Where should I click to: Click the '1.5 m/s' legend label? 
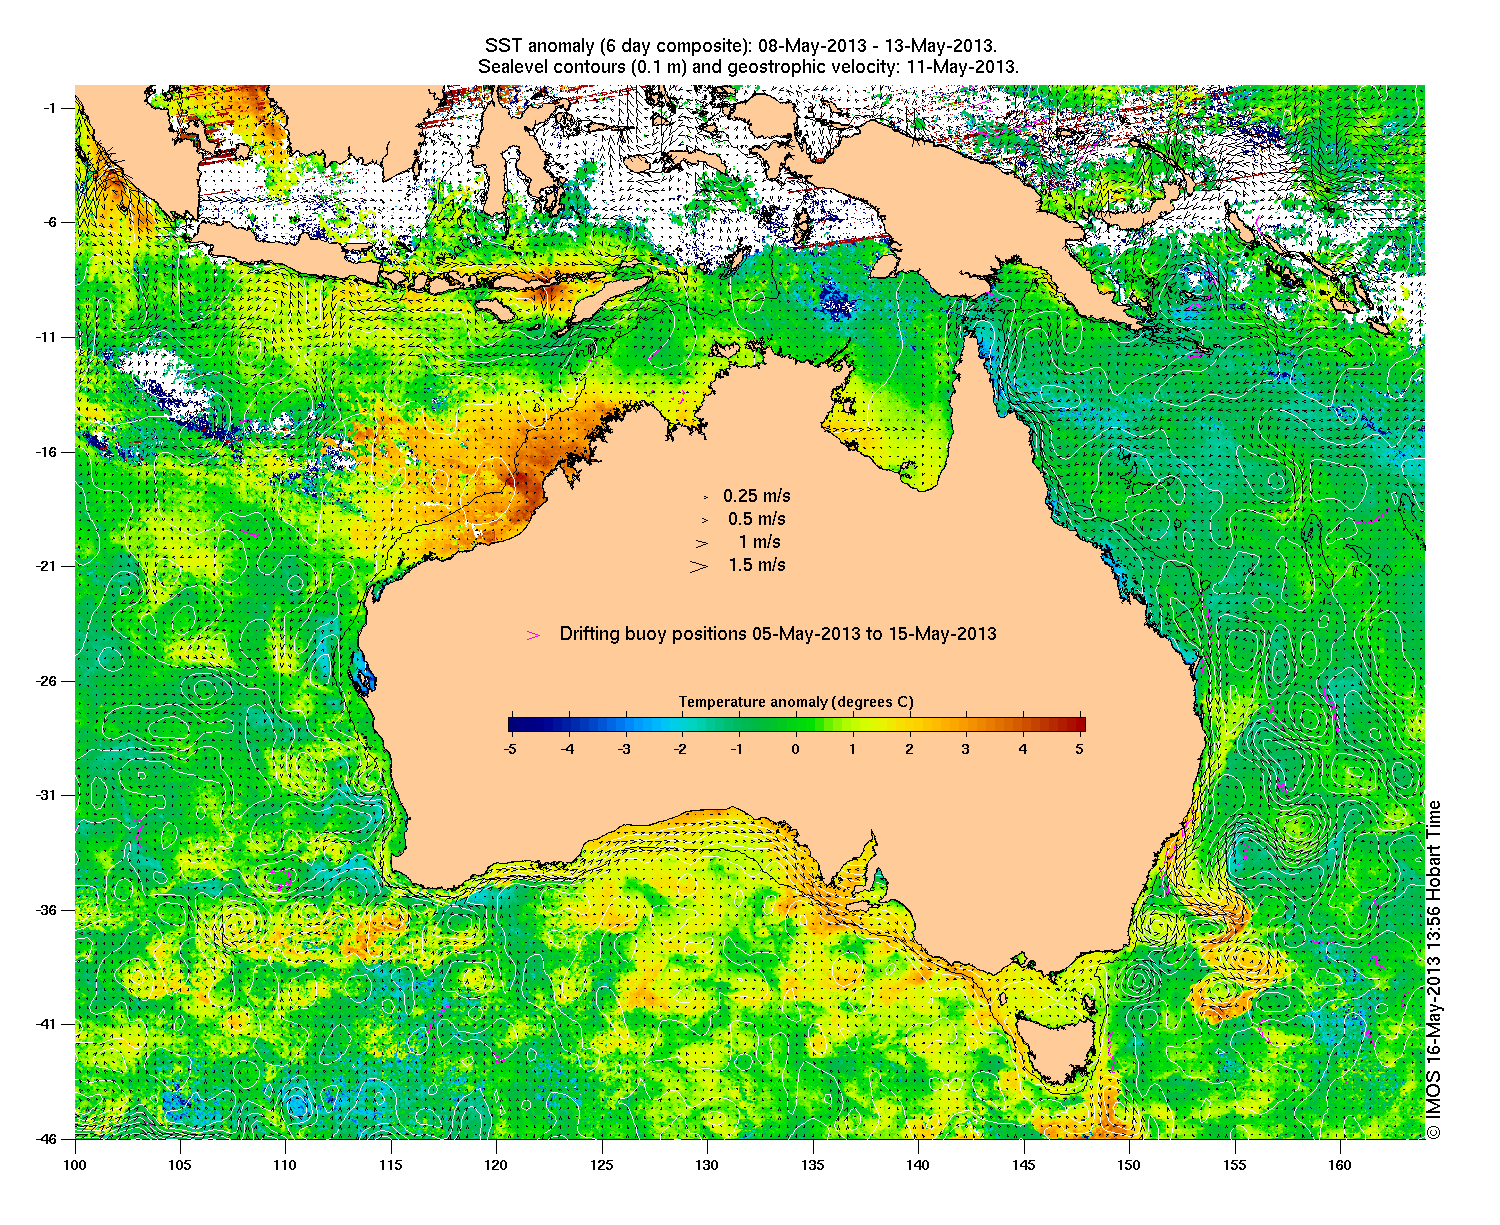757,565
